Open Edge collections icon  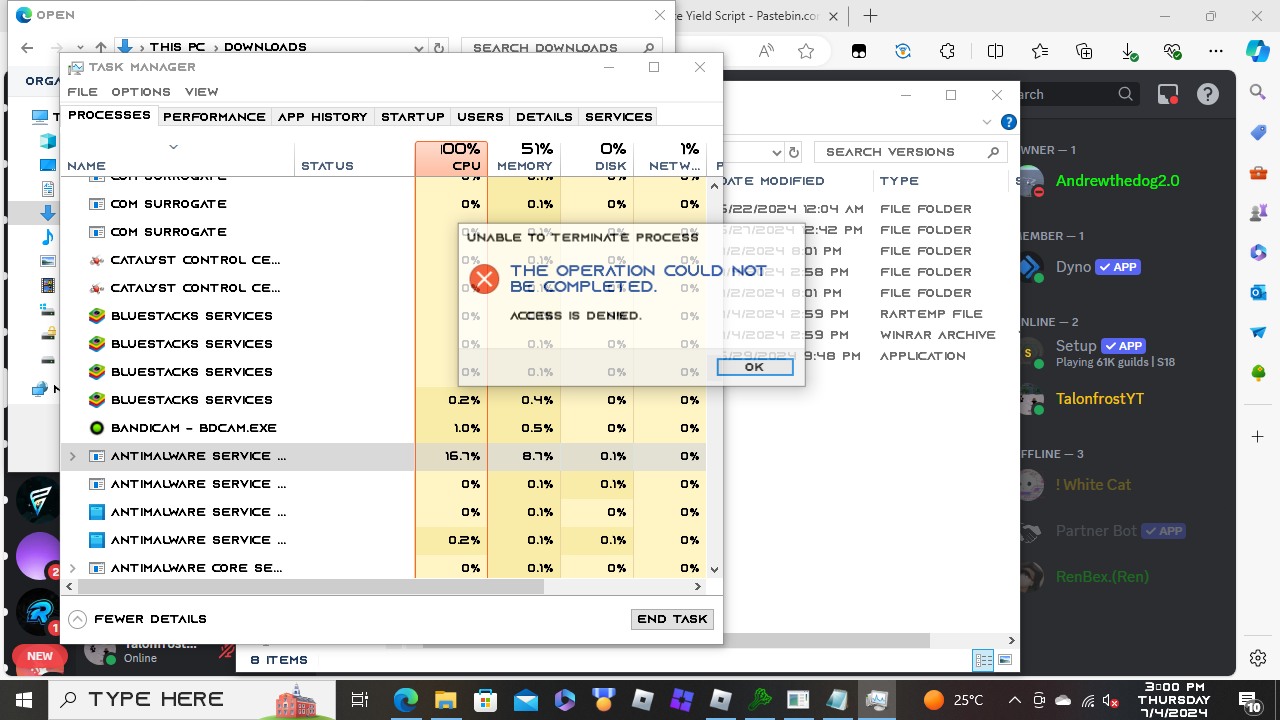pos(1084,51)
